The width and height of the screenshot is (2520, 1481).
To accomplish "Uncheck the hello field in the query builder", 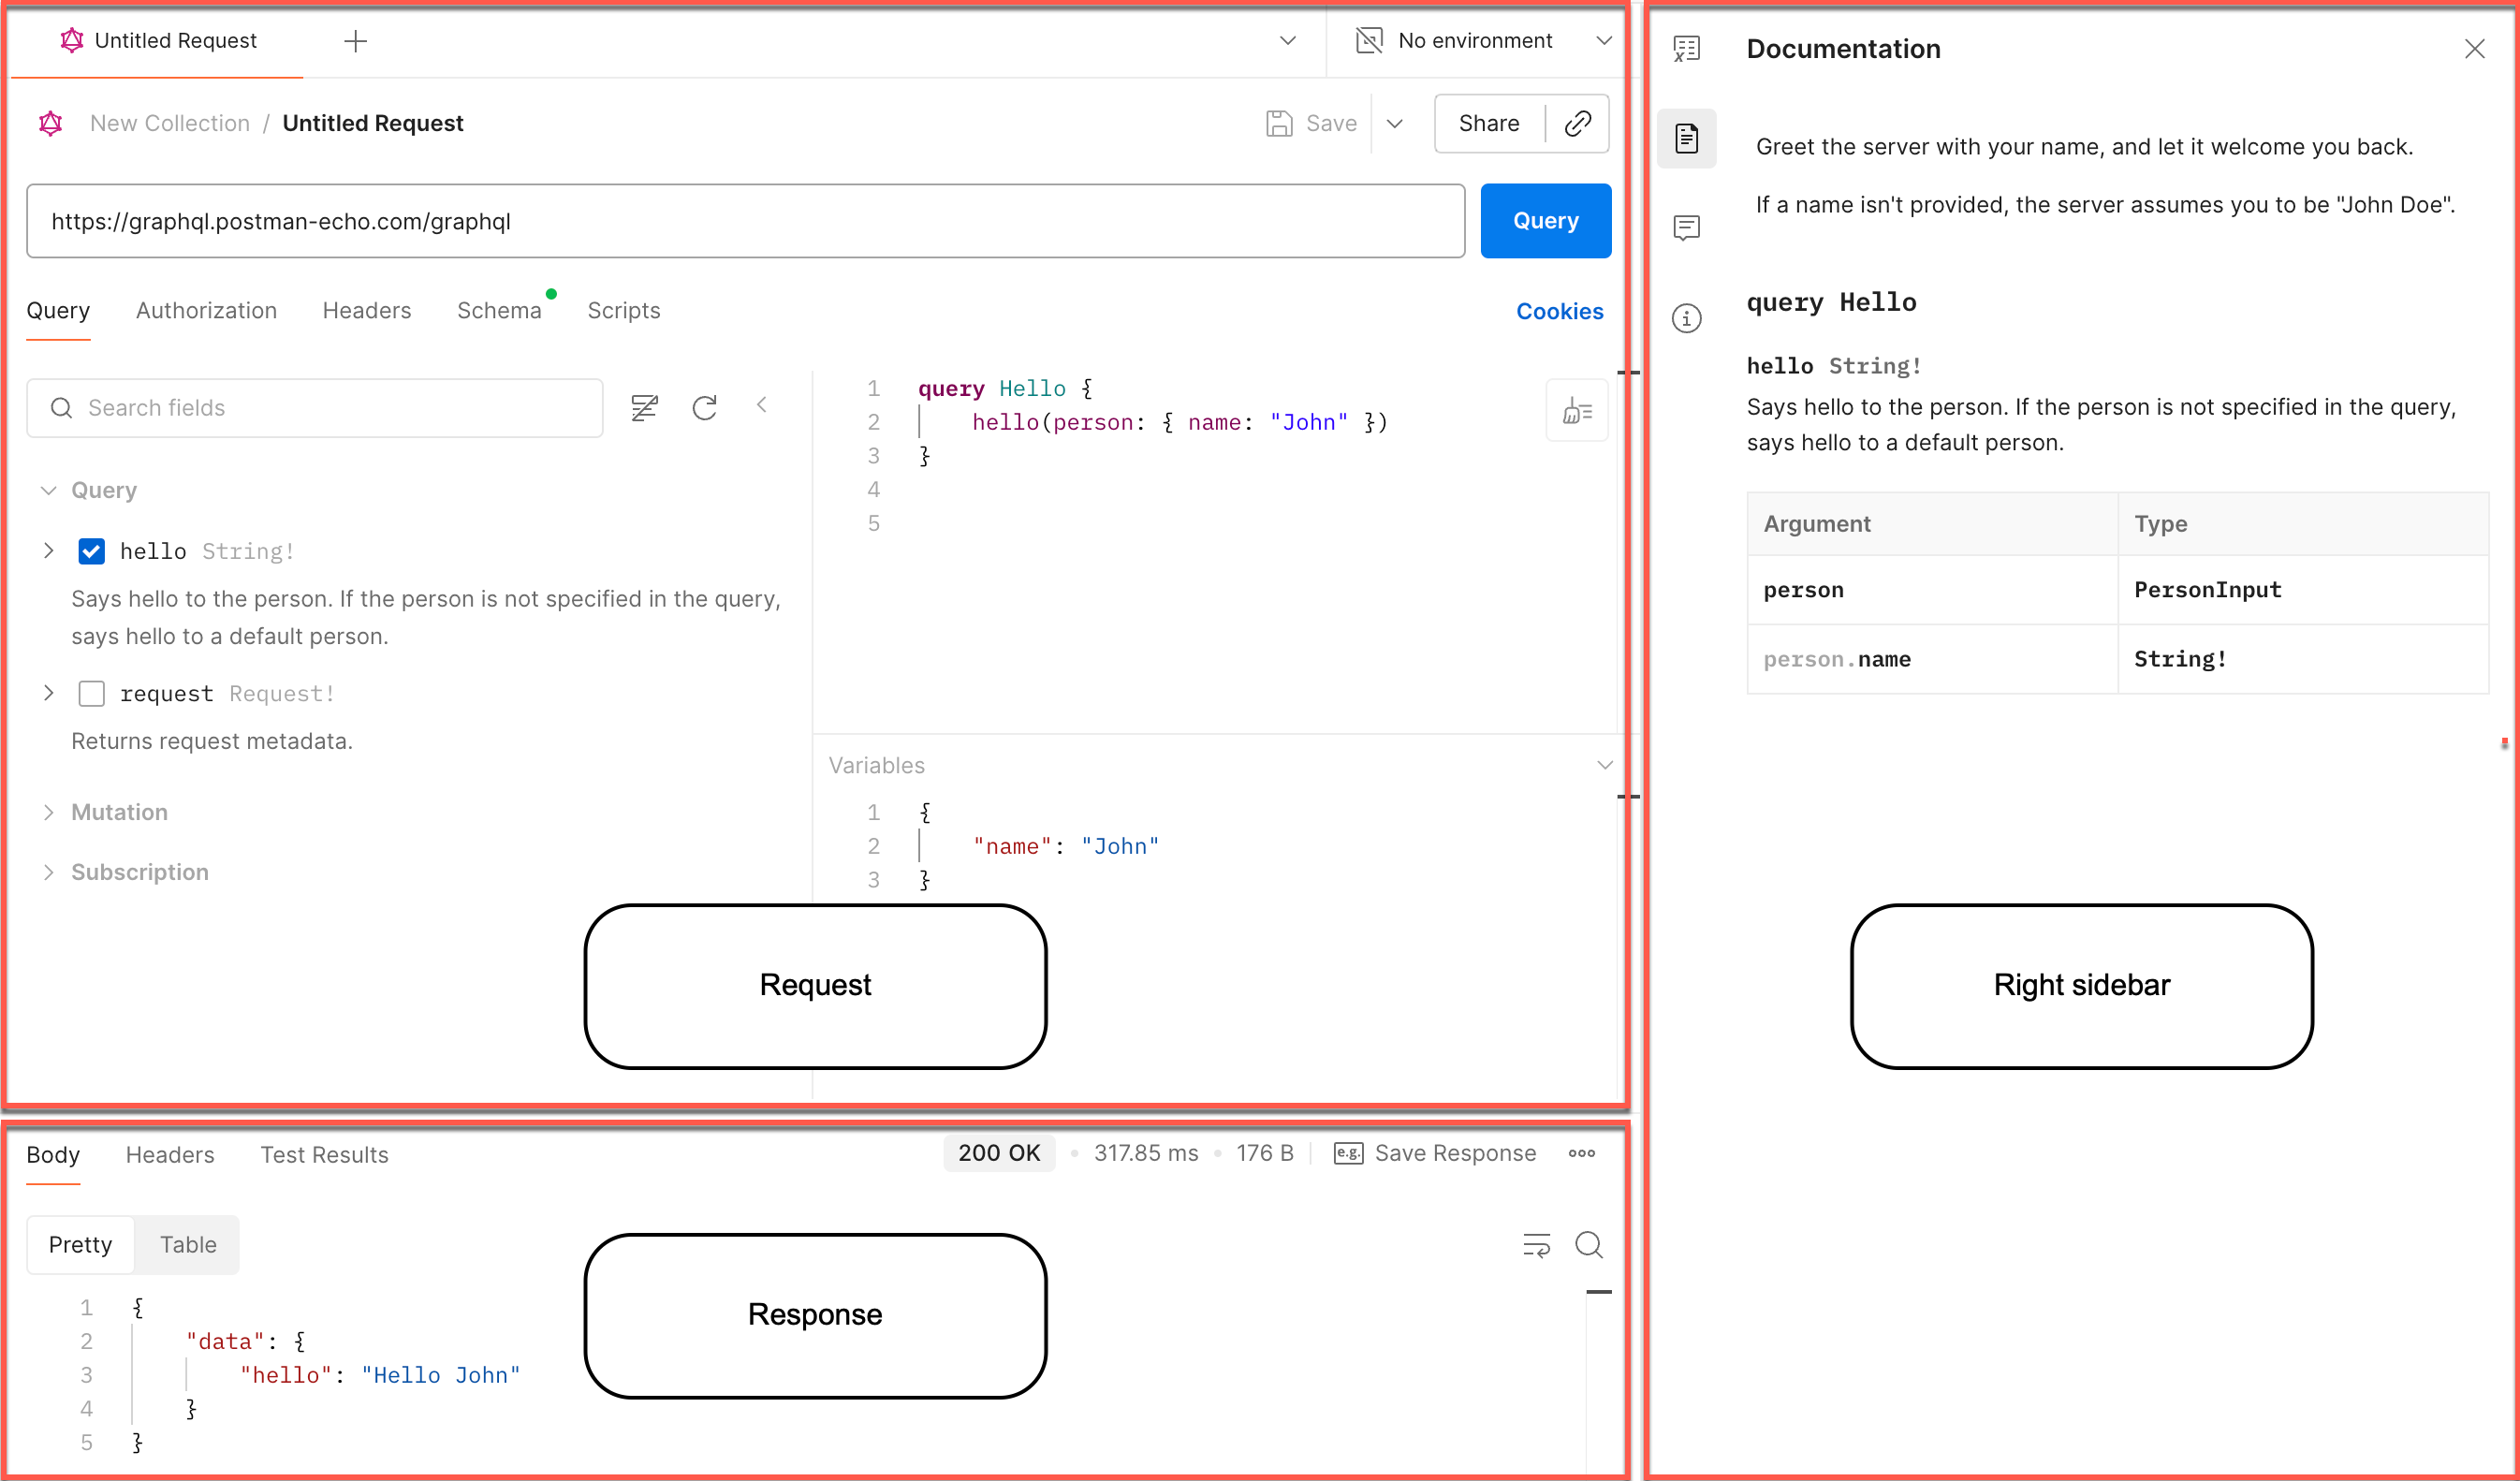I will (x=92, y=551).
